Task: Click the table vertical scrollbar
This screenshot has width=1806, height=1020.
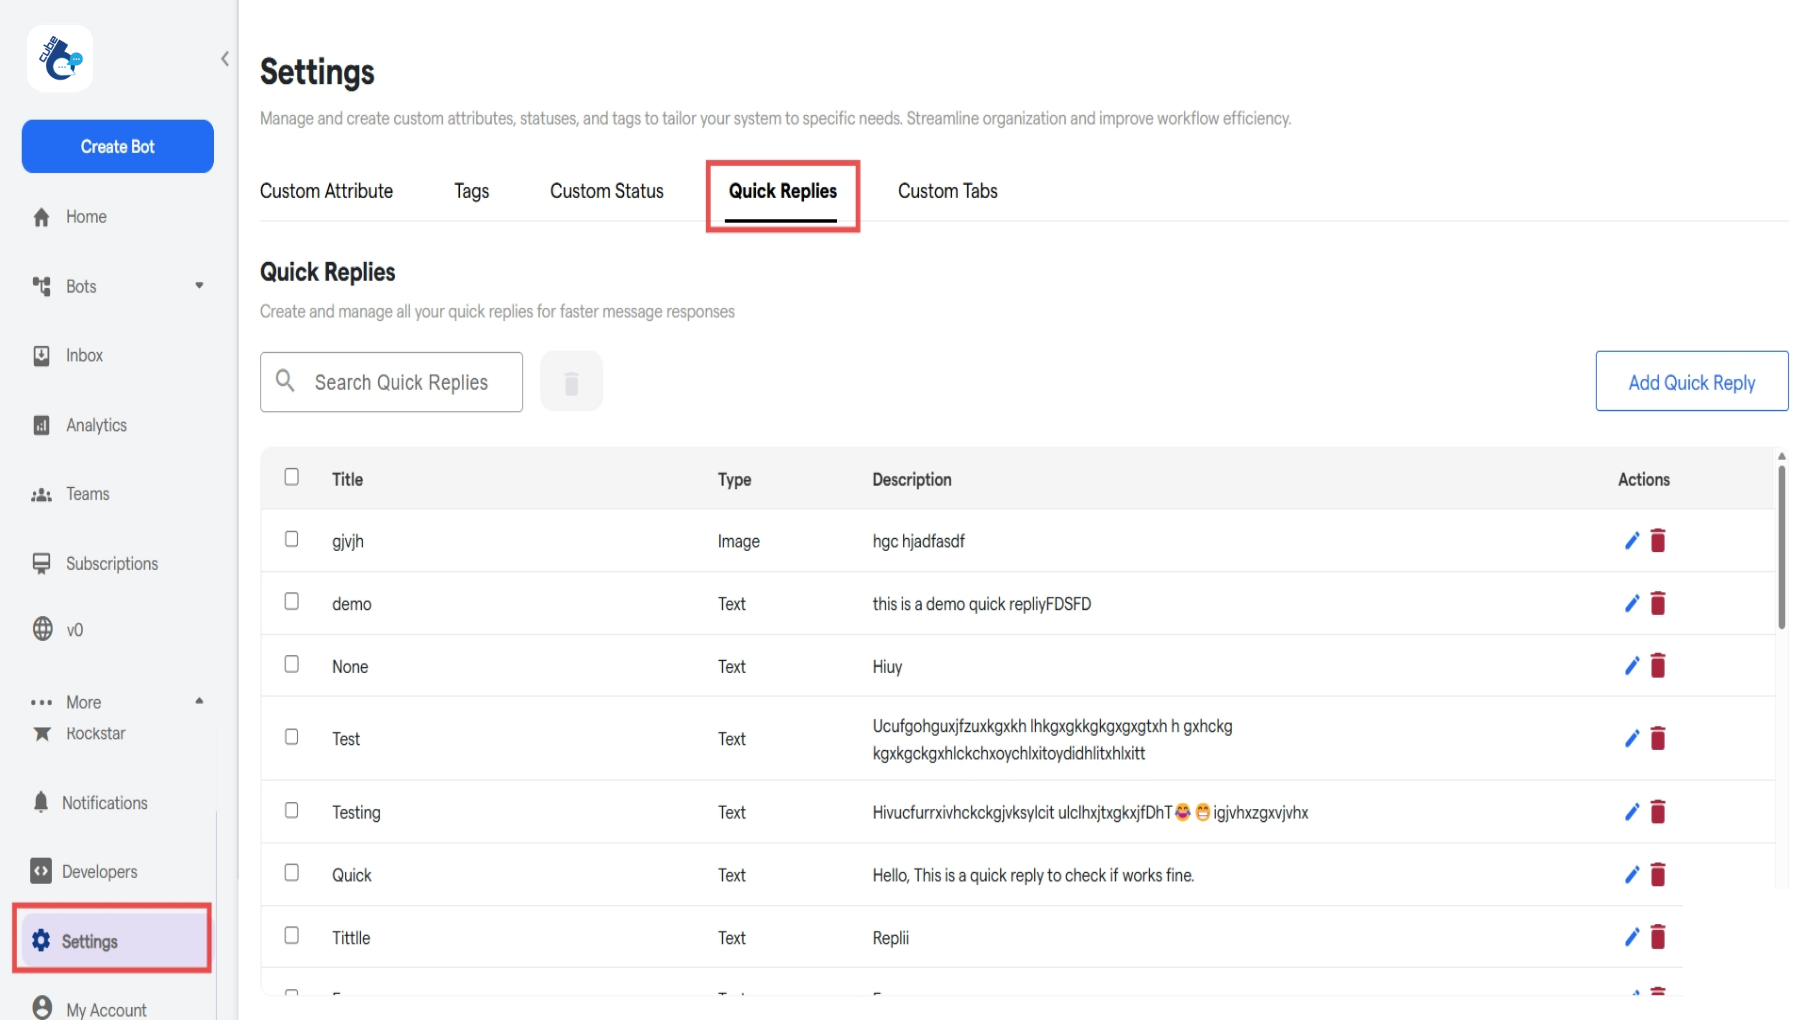Action: (x=1781, y=547)
